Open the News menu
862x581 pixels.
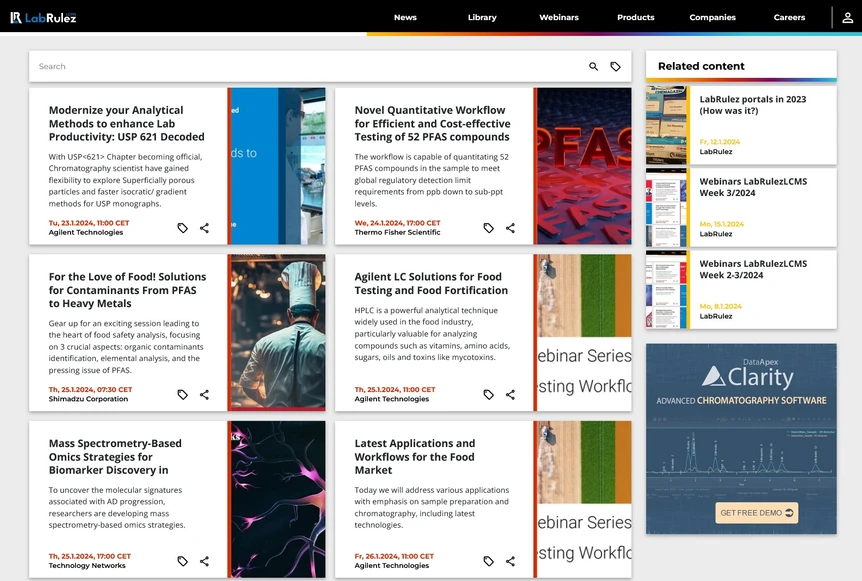tap(405, 18)
